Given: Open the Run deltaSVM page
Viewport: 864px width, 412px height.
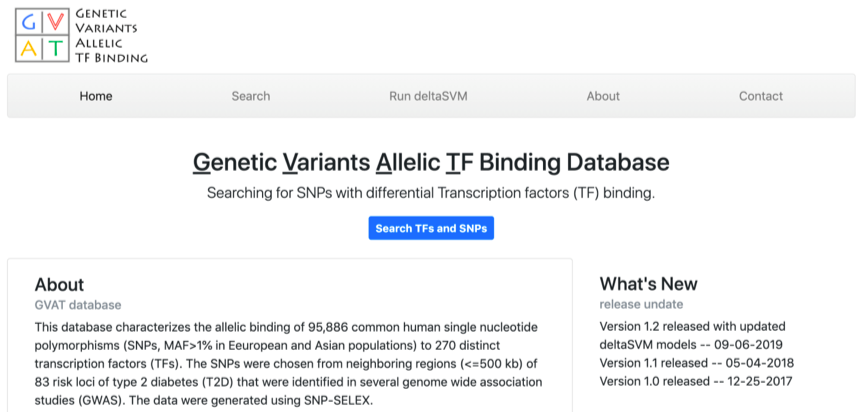Looking at the screenshot, I should click(x=428, y=96).
